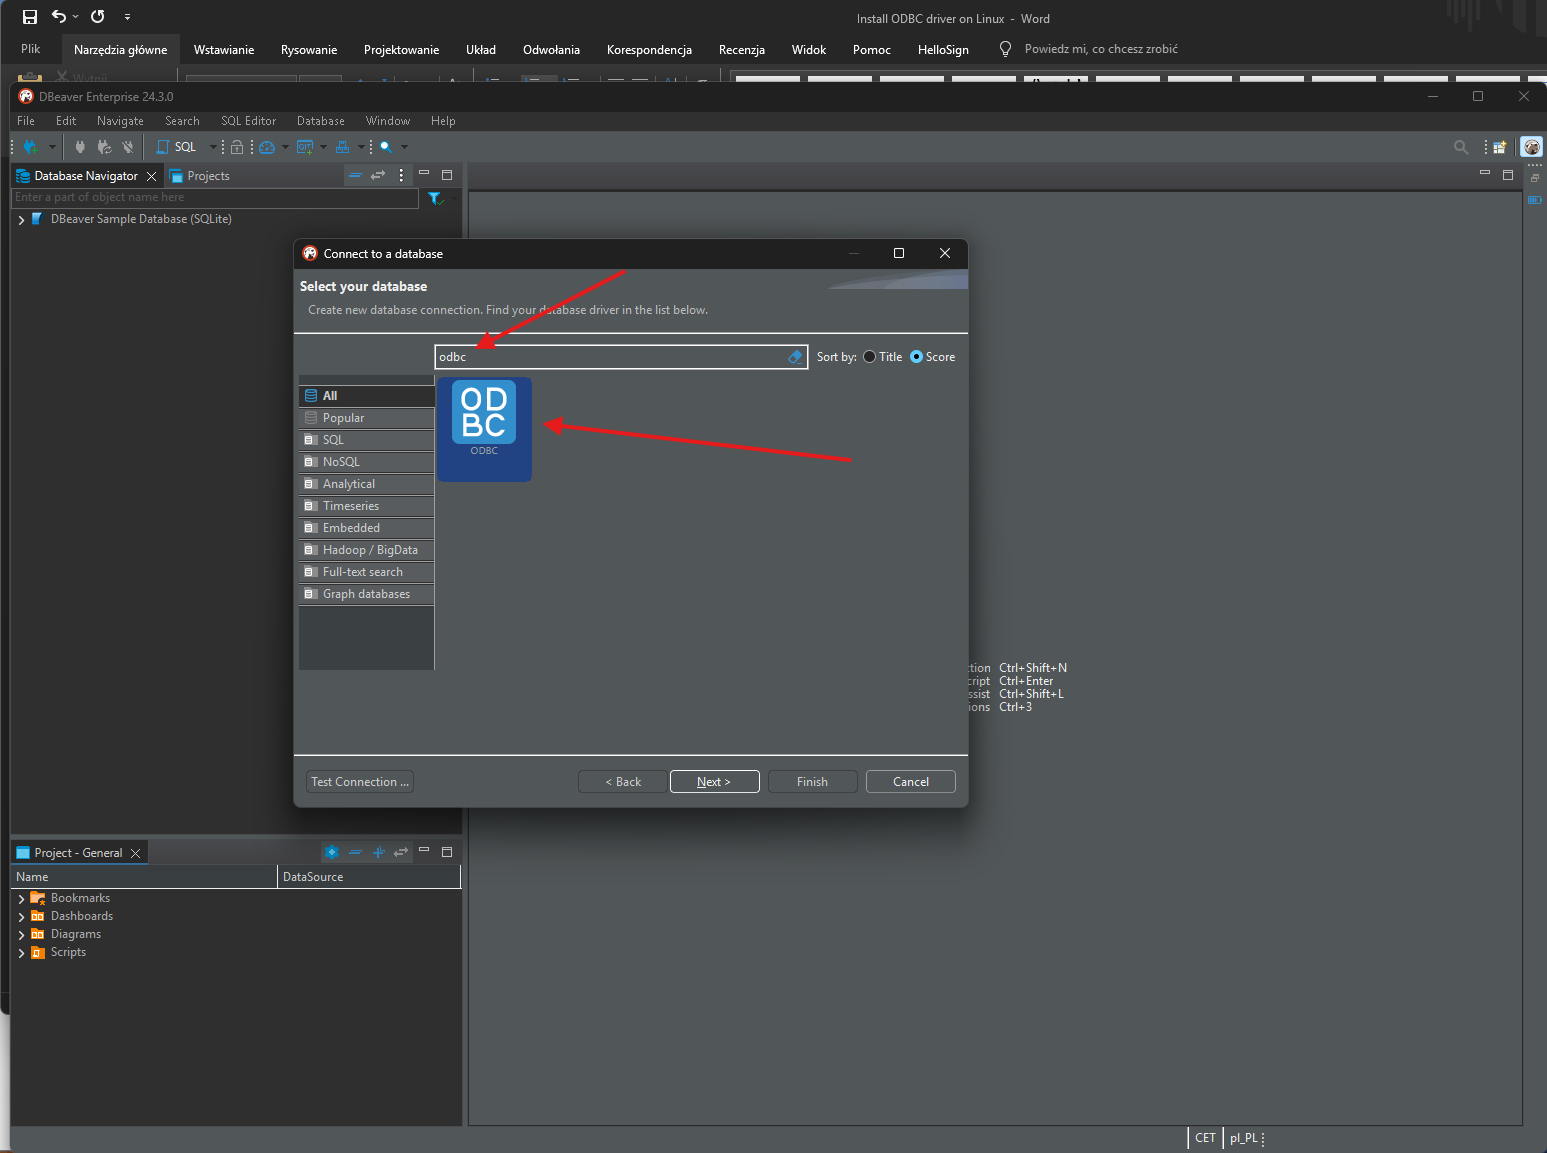Click the boxes deploy icon in toolbar

[342, 147]
